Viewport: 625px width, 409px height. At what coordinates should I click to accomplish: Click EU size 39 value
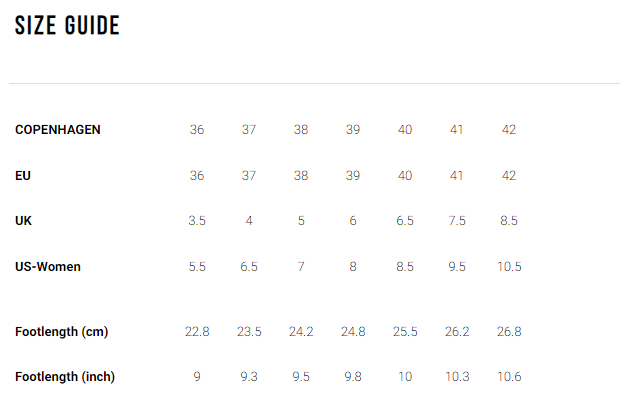[353, 175]
